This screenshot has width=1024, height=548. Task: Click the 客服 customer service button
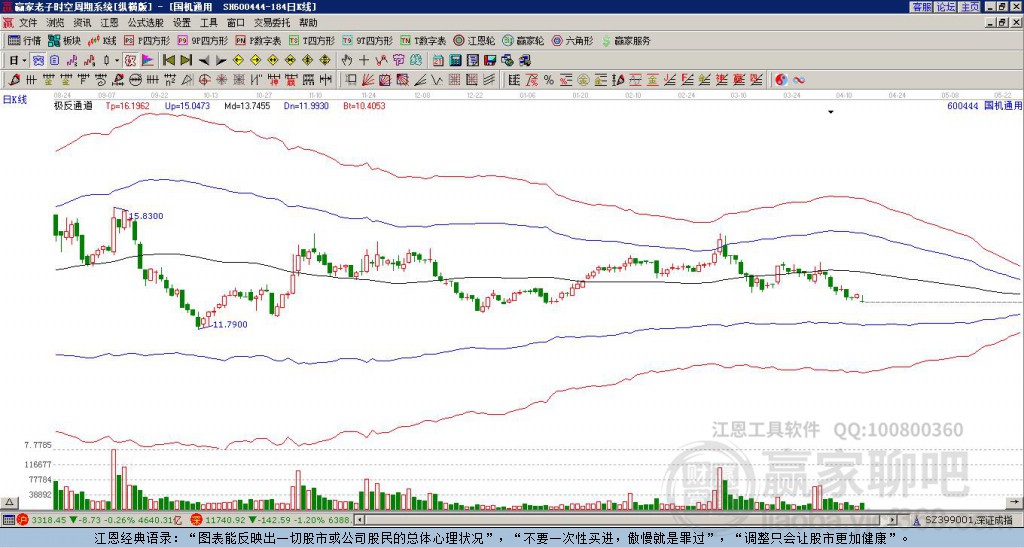(922, 7)
